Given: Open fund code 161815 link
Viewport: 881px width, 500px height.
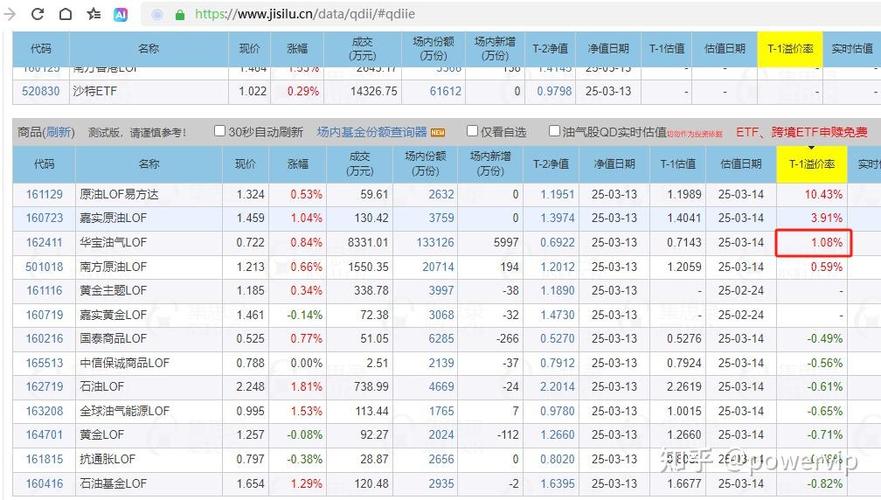Looking at the screenshot, I should (44, 459).
